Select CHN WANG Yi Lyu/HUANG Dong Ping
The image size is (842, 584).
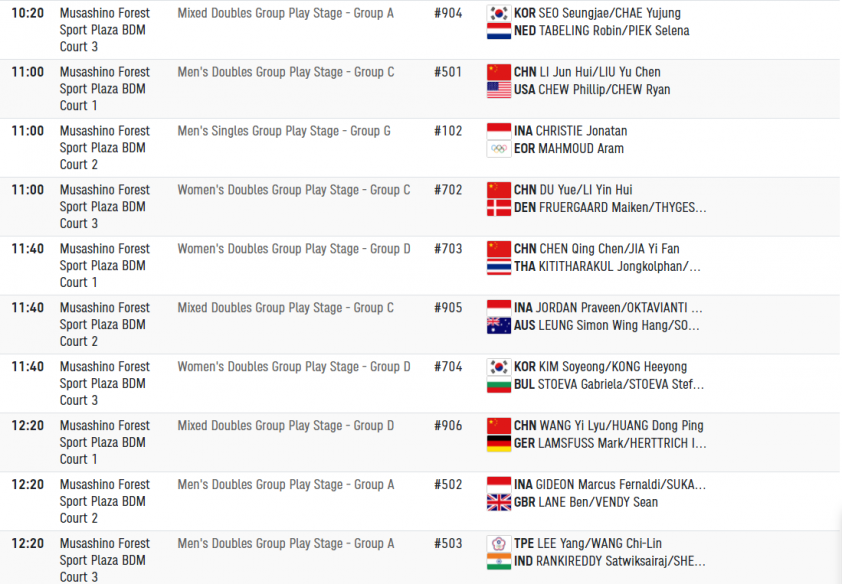(x=608, y=426)
